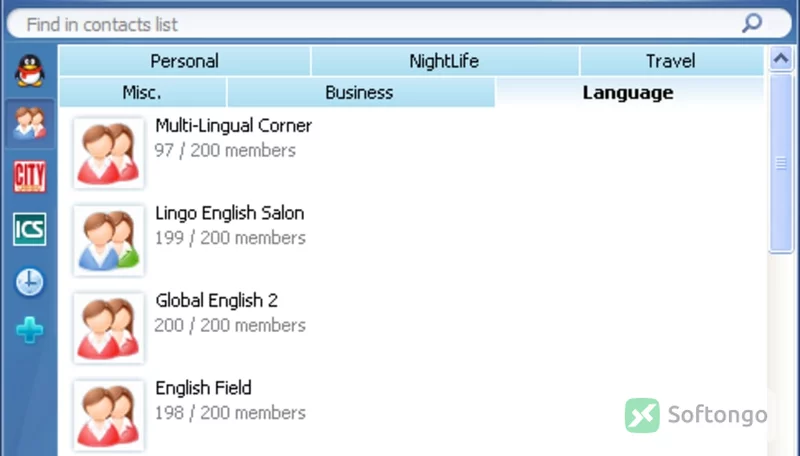Click the English Field group avatar
800x456 pixels.
pos(108,415)
